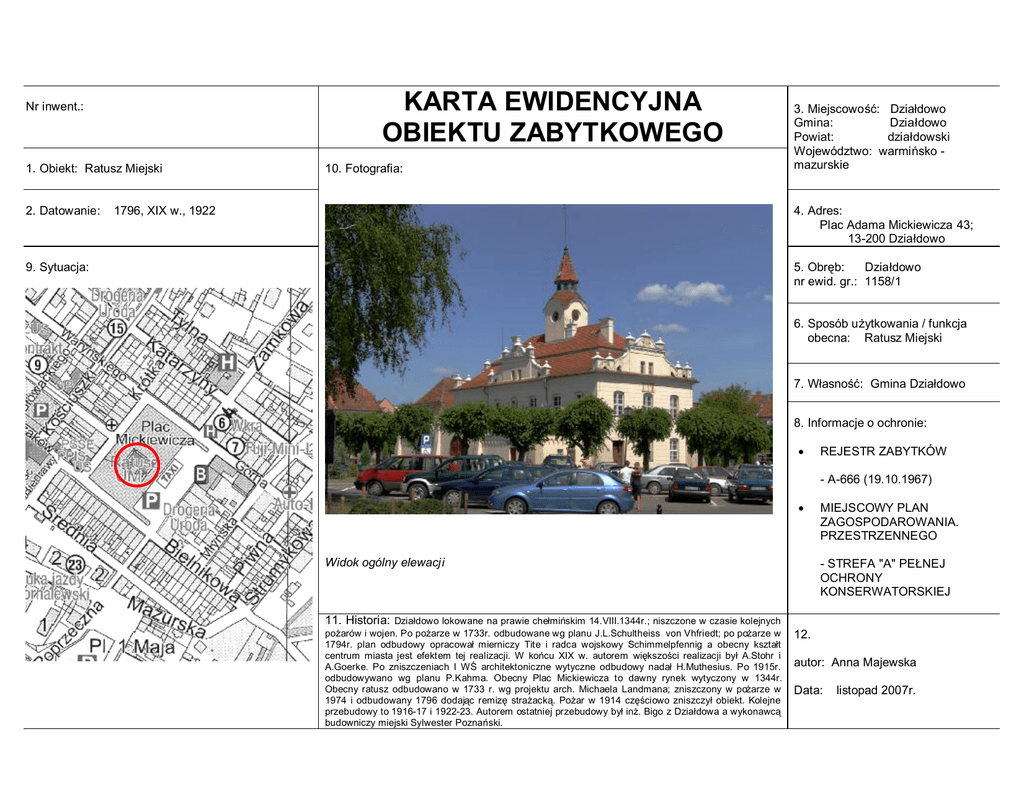This screenshot has height=791, width=1024.
Task: Select the 'Nr inwent.:' field
Action: pos(55,106)
